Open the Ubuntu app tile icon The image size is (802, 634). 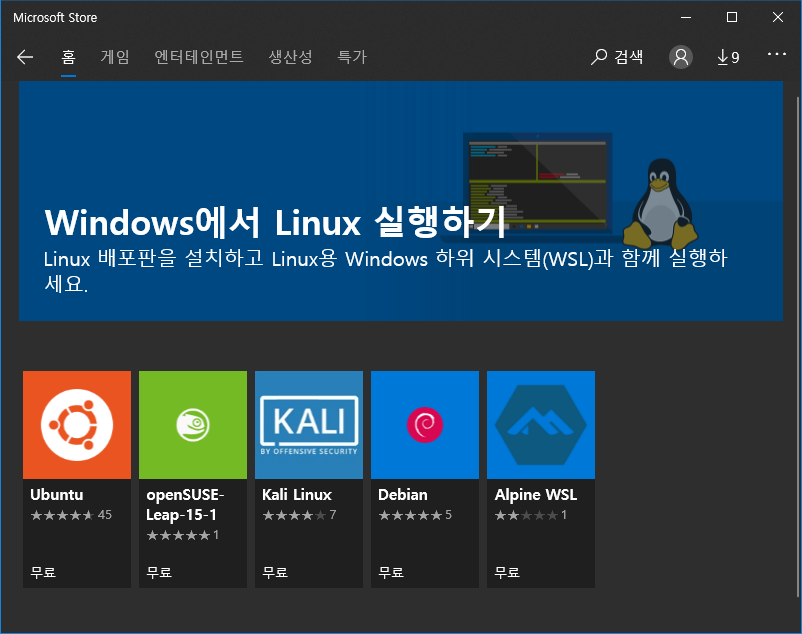click(x=77, y=425)
